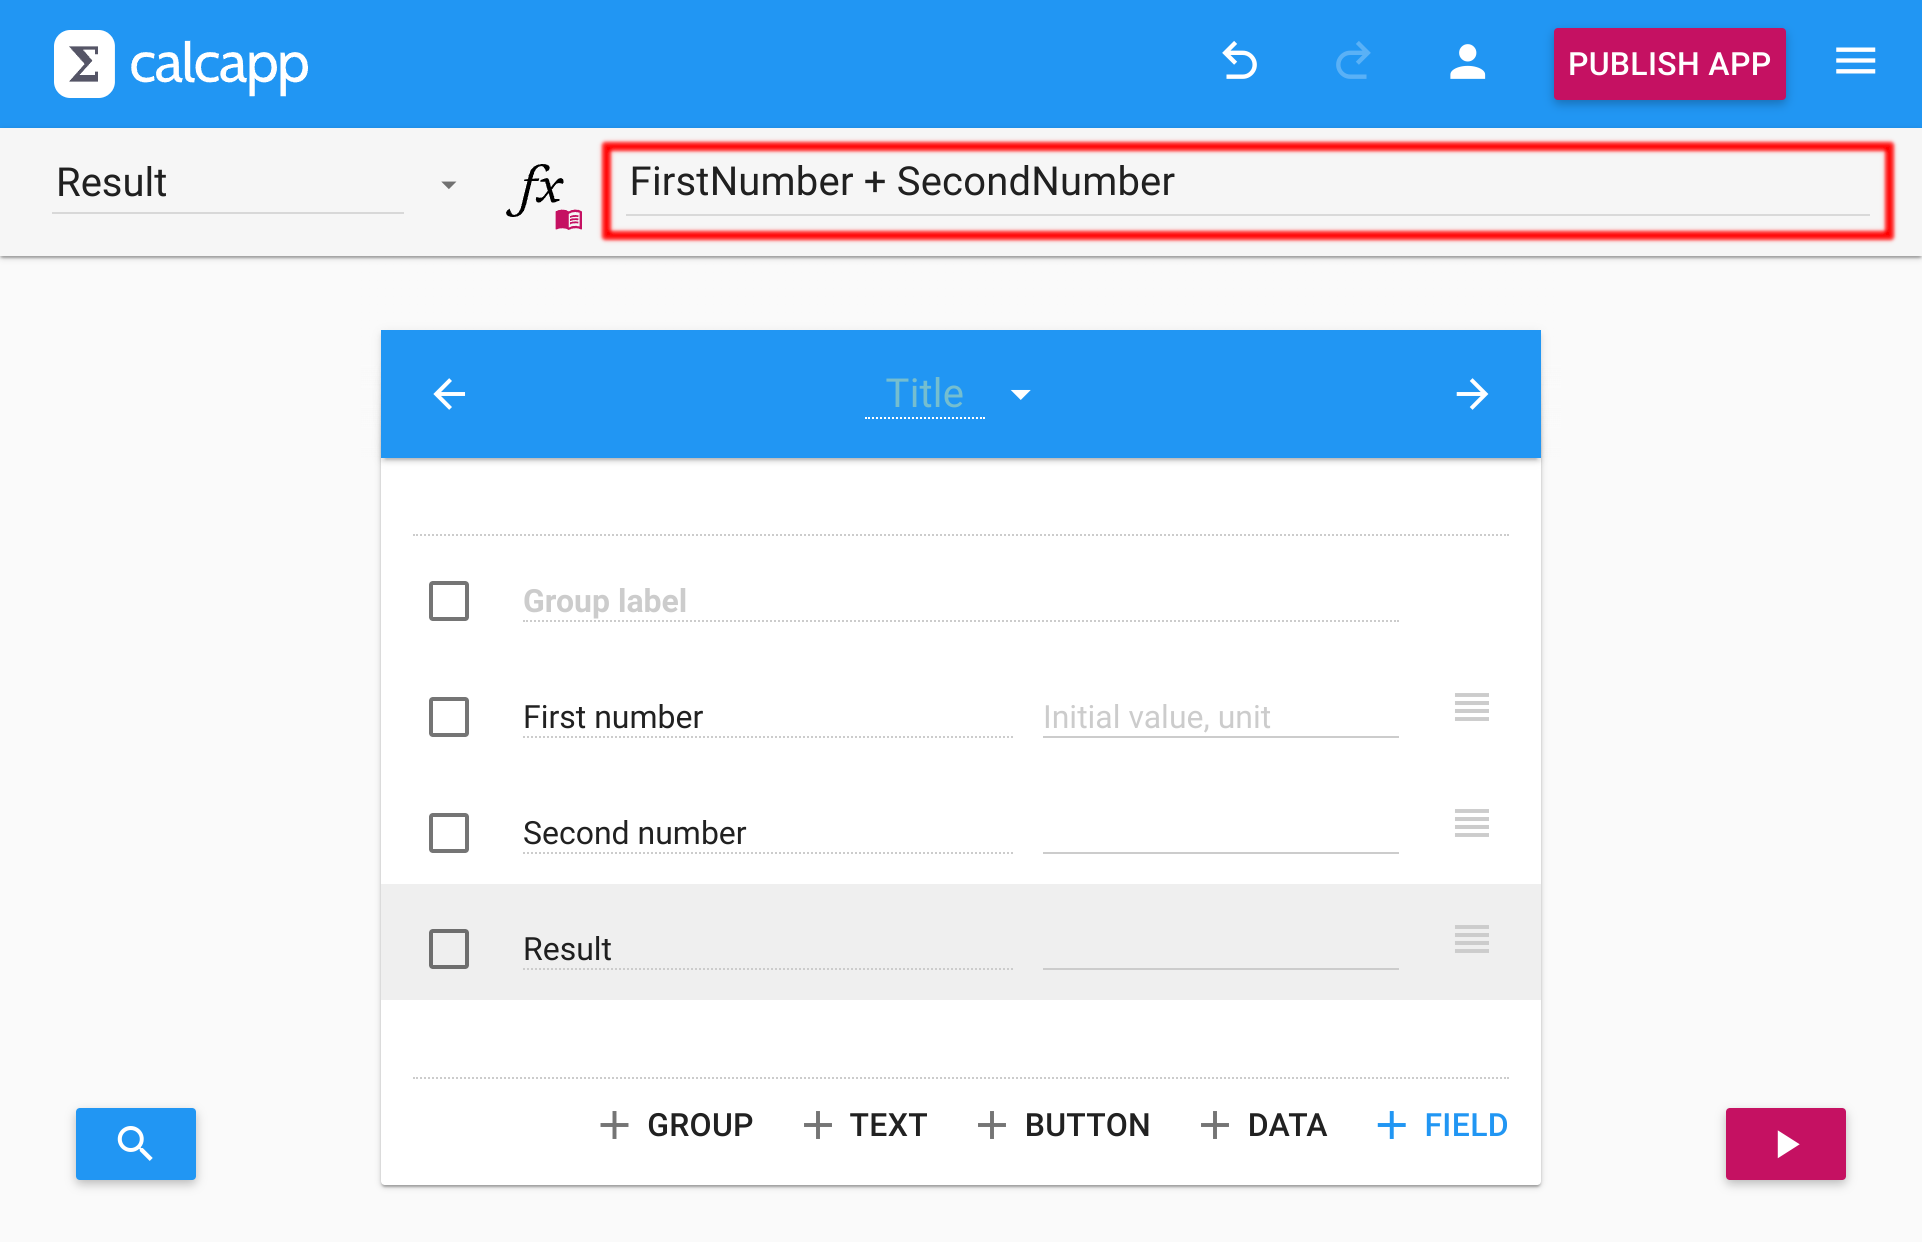The height and width of the screenshot is (1242, 1922).
Task: Check the Group label checkbox
Action: [449, 601]
